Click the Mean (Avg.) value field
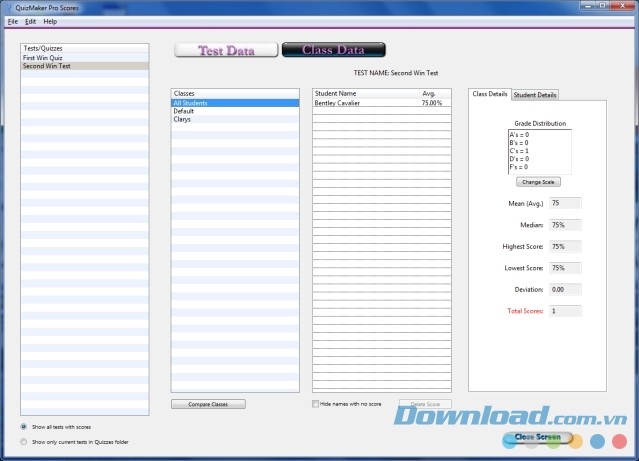 (564, 203)
